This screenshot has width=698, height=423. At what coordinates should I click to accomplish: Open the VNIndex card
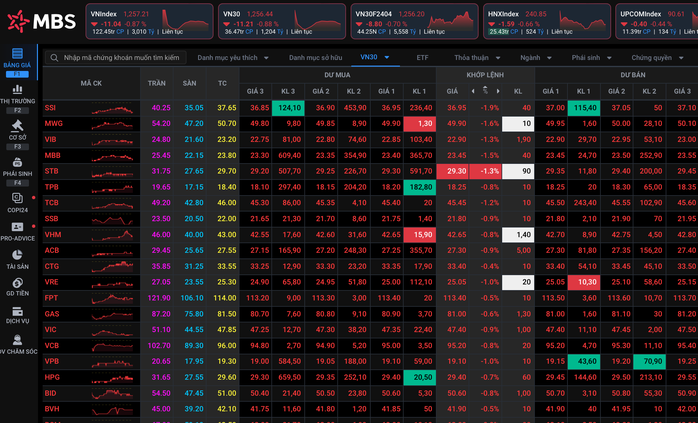pyautogui.click(x=150, y=21)
